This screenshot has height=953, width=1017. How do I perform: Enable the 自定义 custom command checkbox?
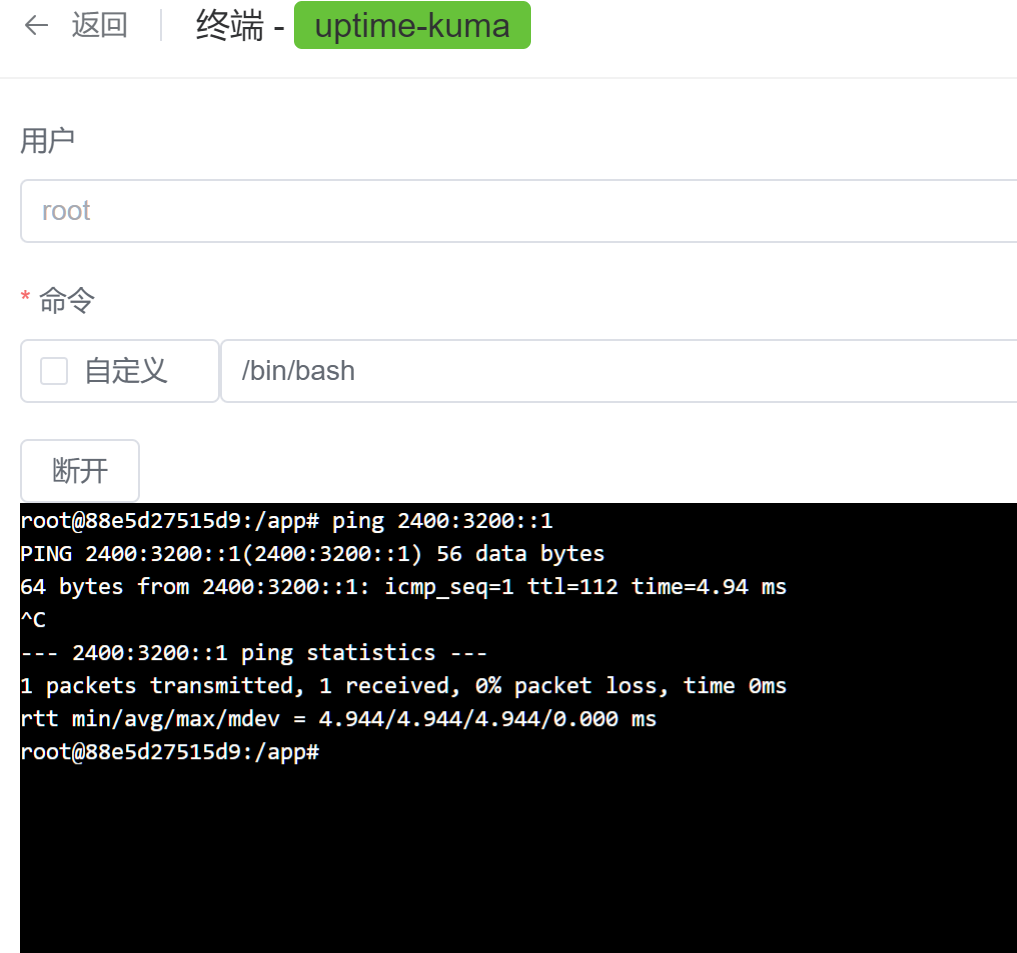click(x=54, y=371)
